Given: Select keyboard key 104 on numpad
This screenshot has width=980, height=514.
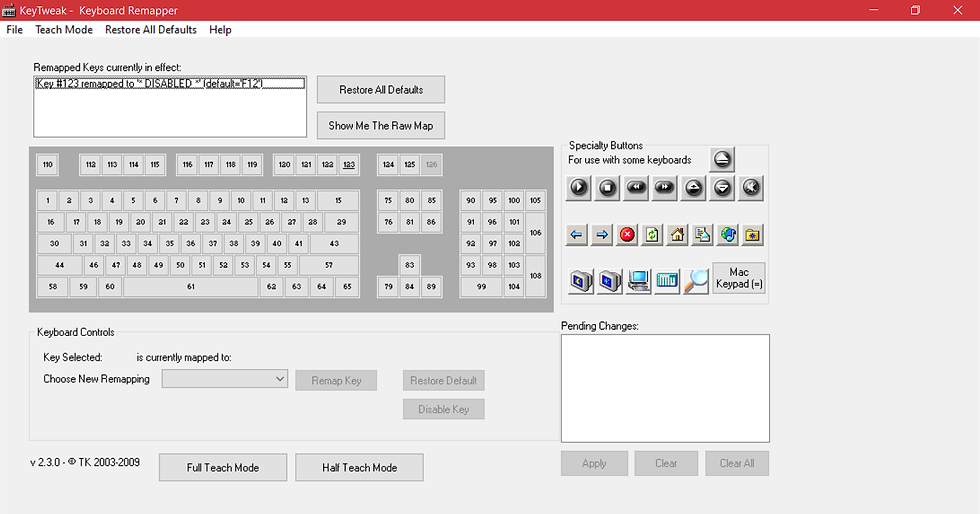Looking at the screenshot, I should coord(514,286).
